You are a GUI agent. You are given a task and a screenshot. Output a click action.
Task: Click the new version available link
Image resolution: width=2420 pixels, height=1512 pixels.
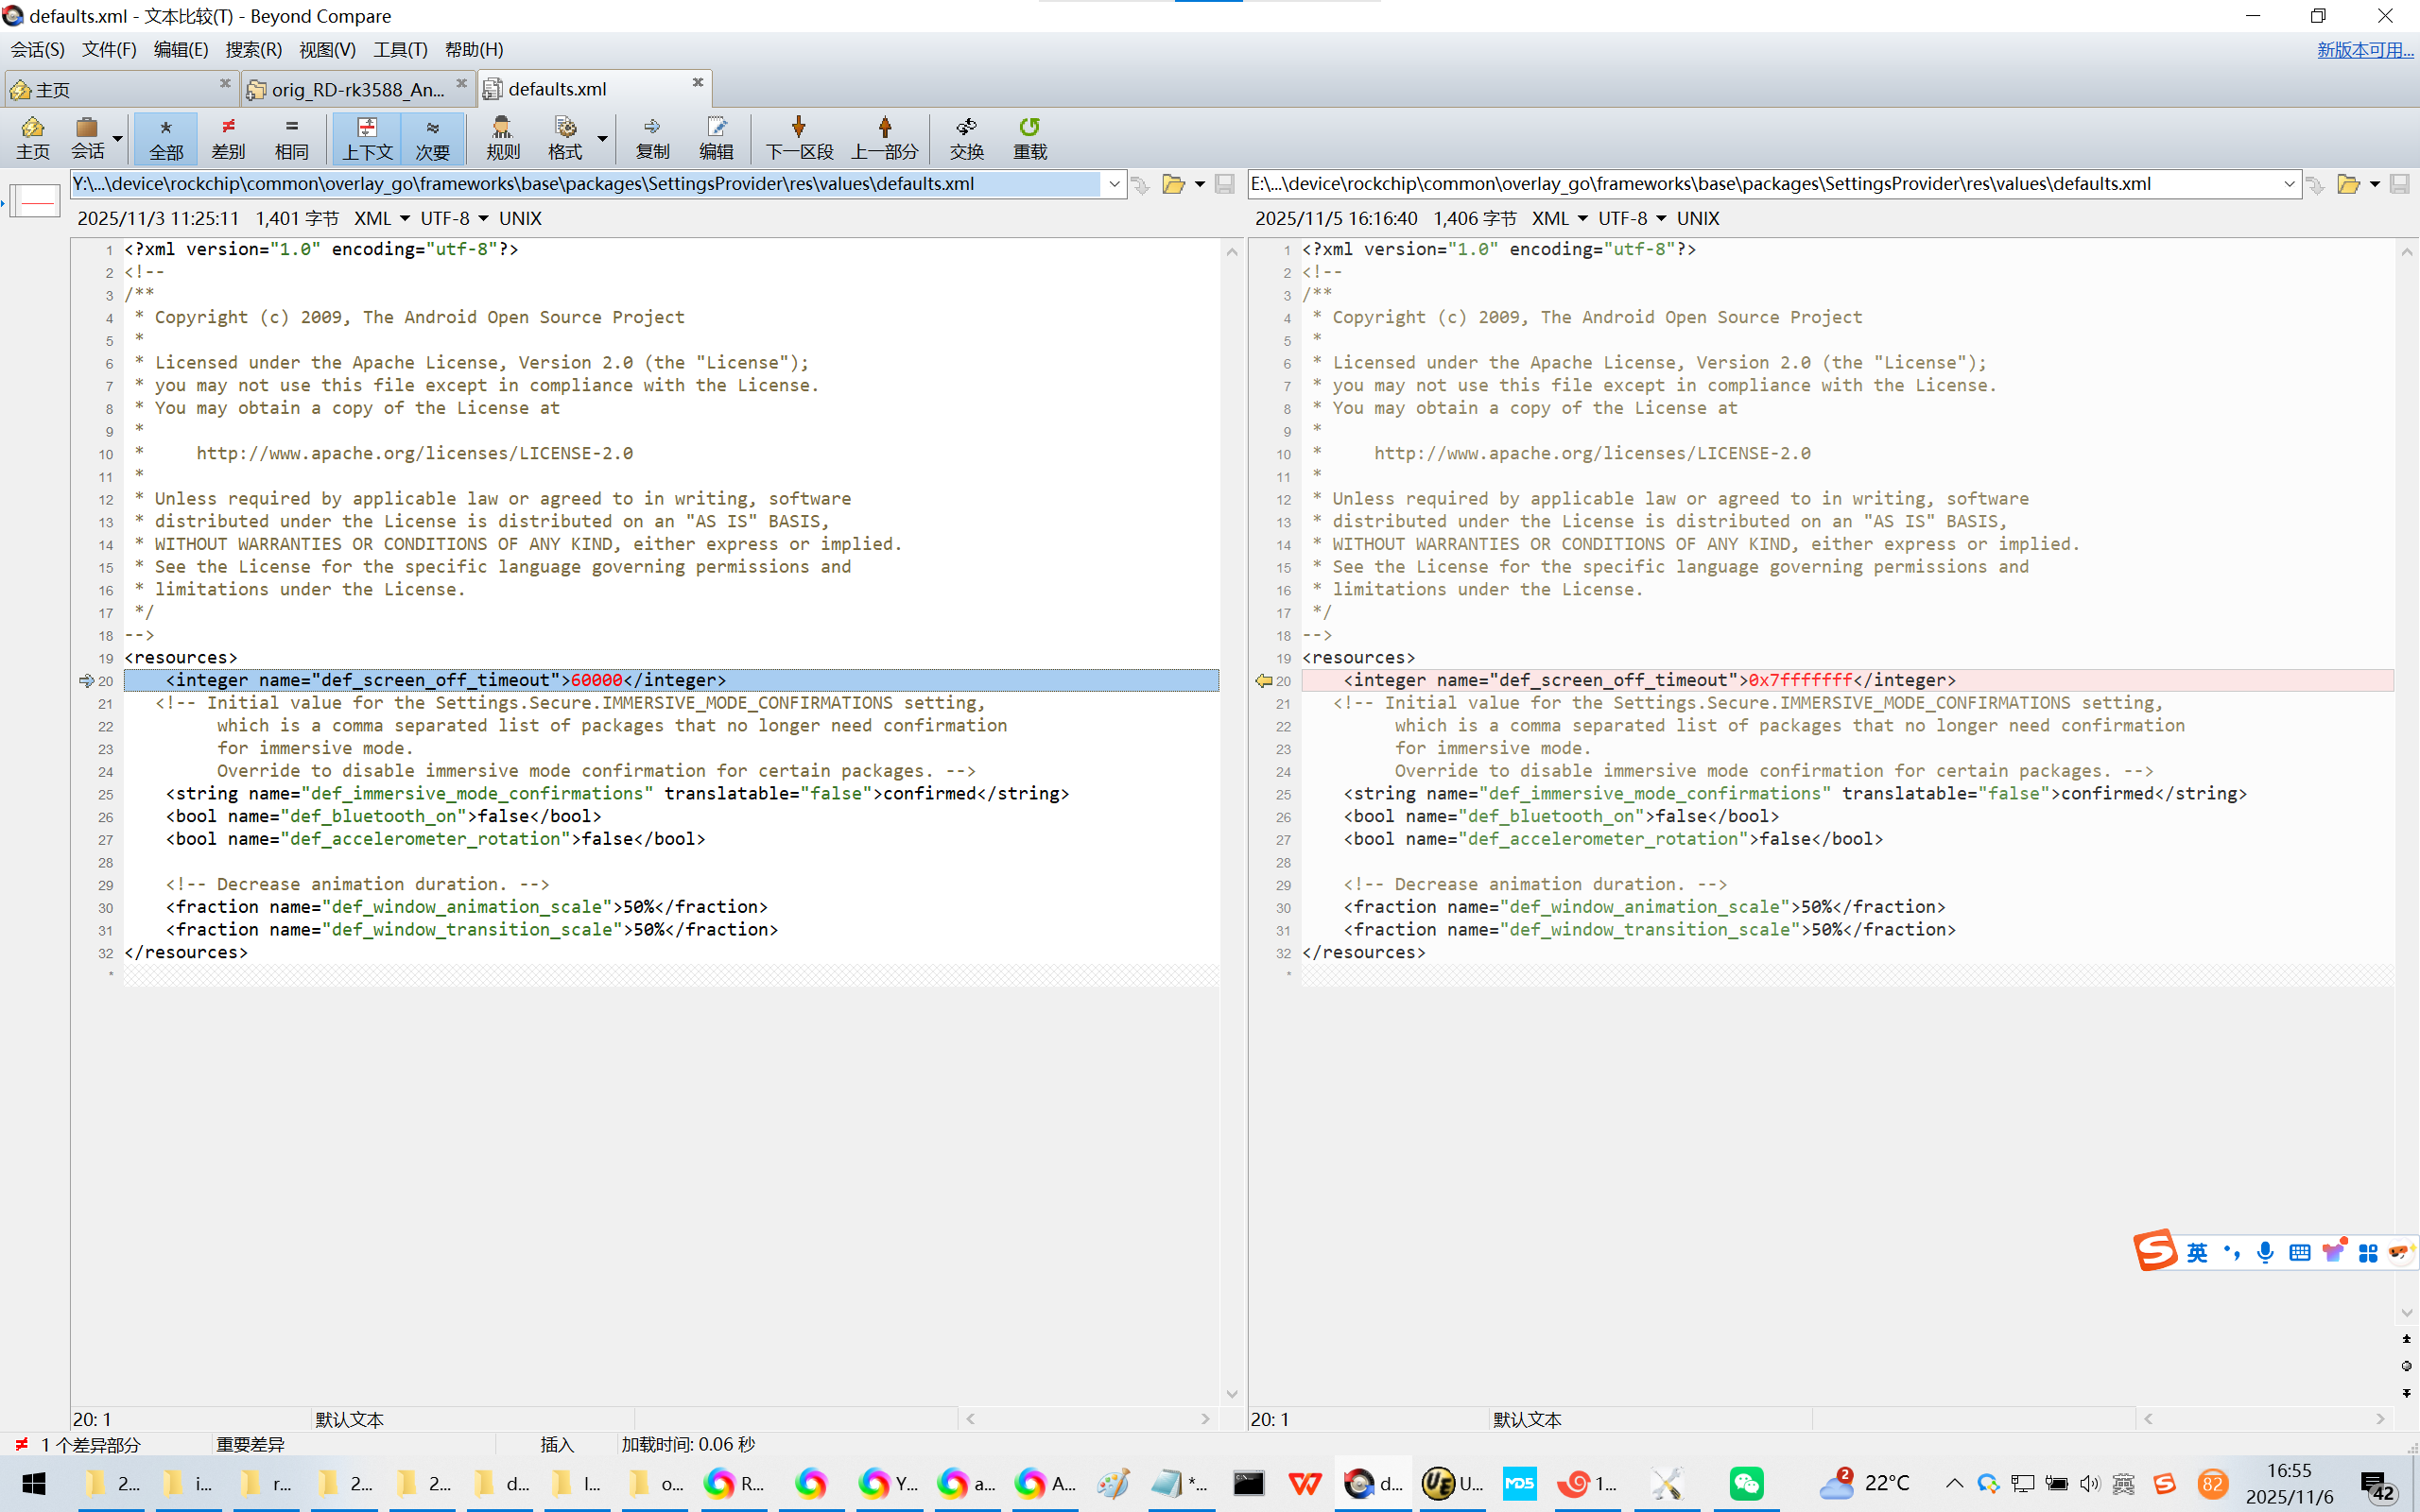[2364, 49]
